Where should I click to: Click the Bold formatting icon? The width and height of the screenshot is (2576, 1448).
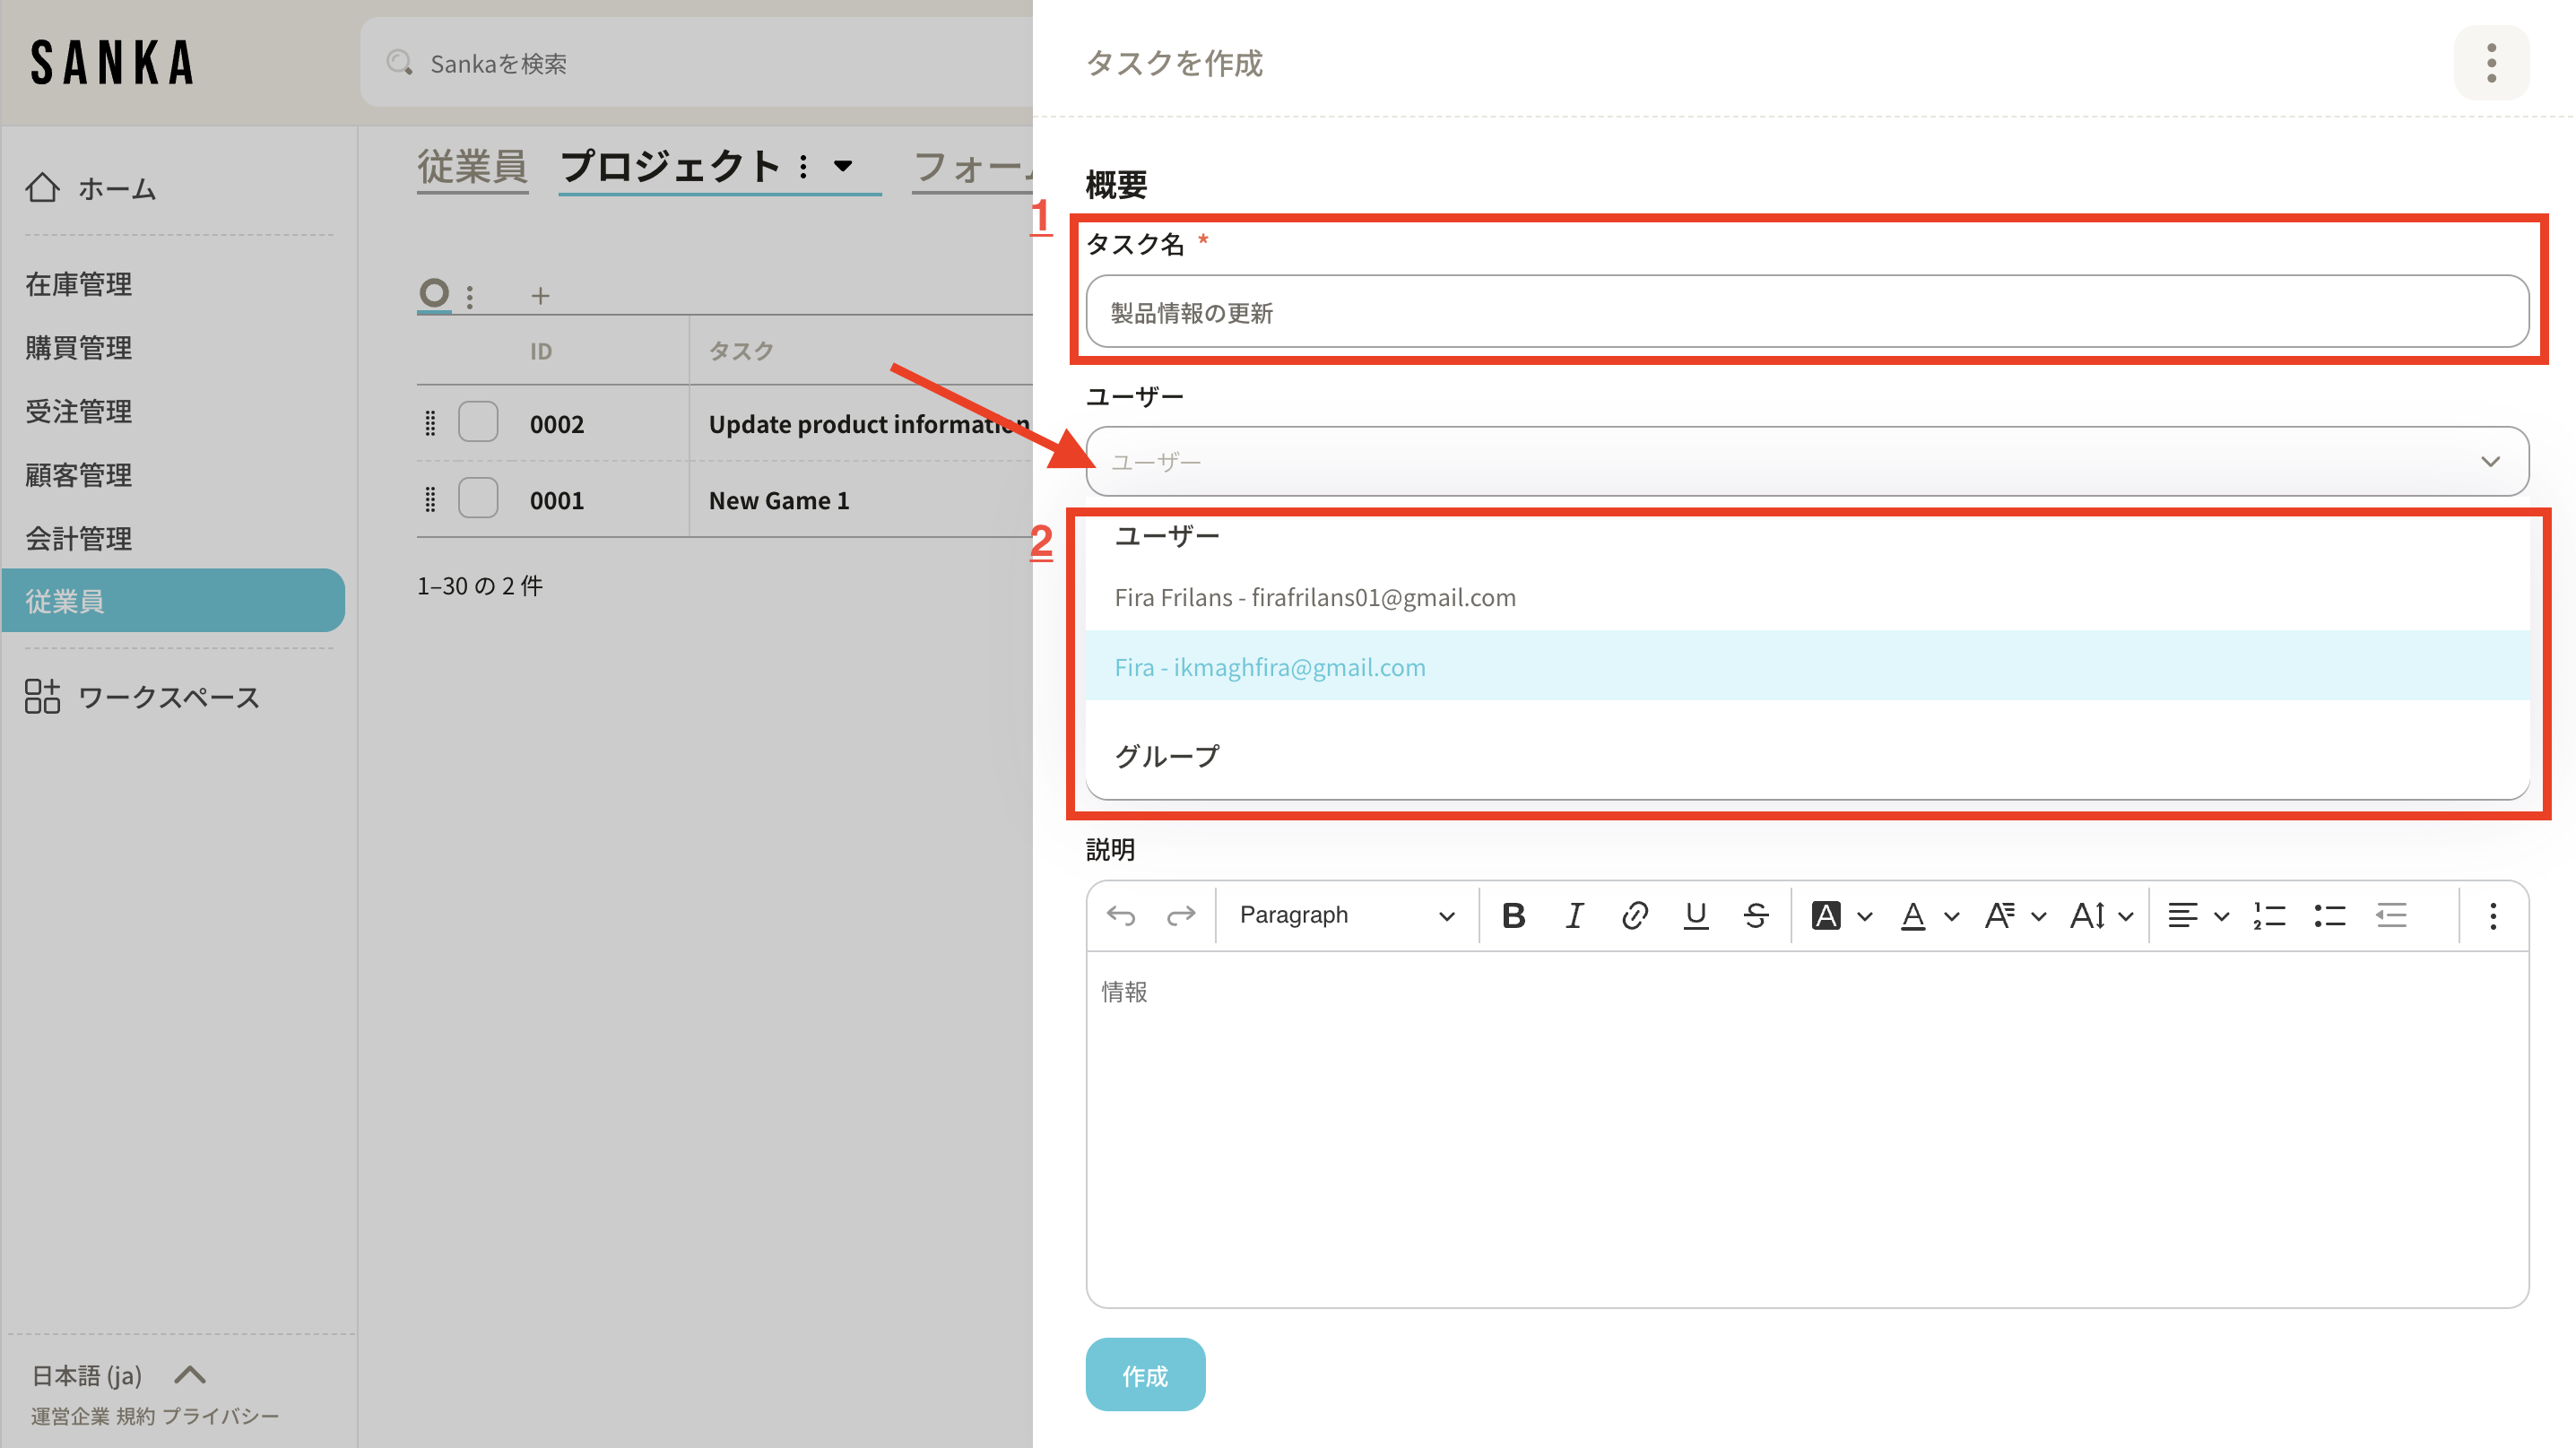coord(1513,915)
